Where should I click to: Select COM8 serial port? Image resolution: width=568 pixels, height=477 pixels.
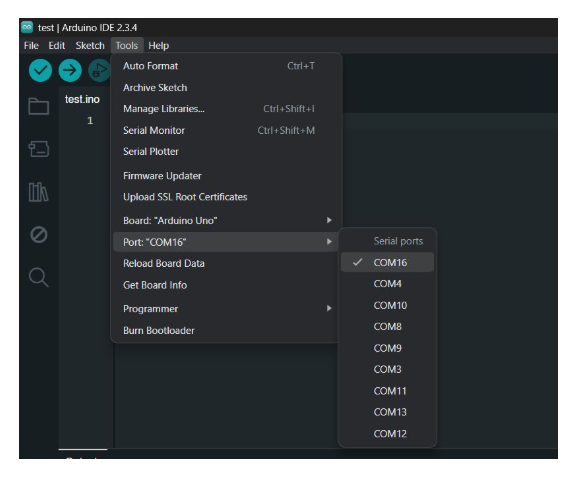point(387,327)
